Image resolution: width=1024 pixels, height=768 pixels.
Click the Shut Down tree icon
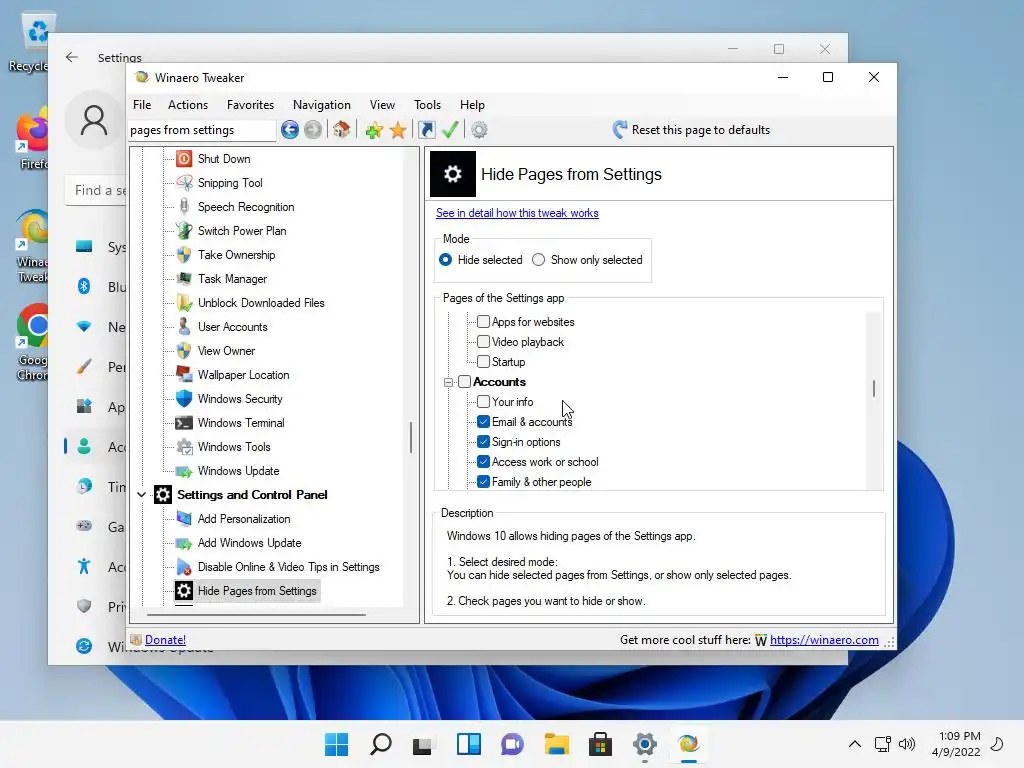click(x=184, y=159)
